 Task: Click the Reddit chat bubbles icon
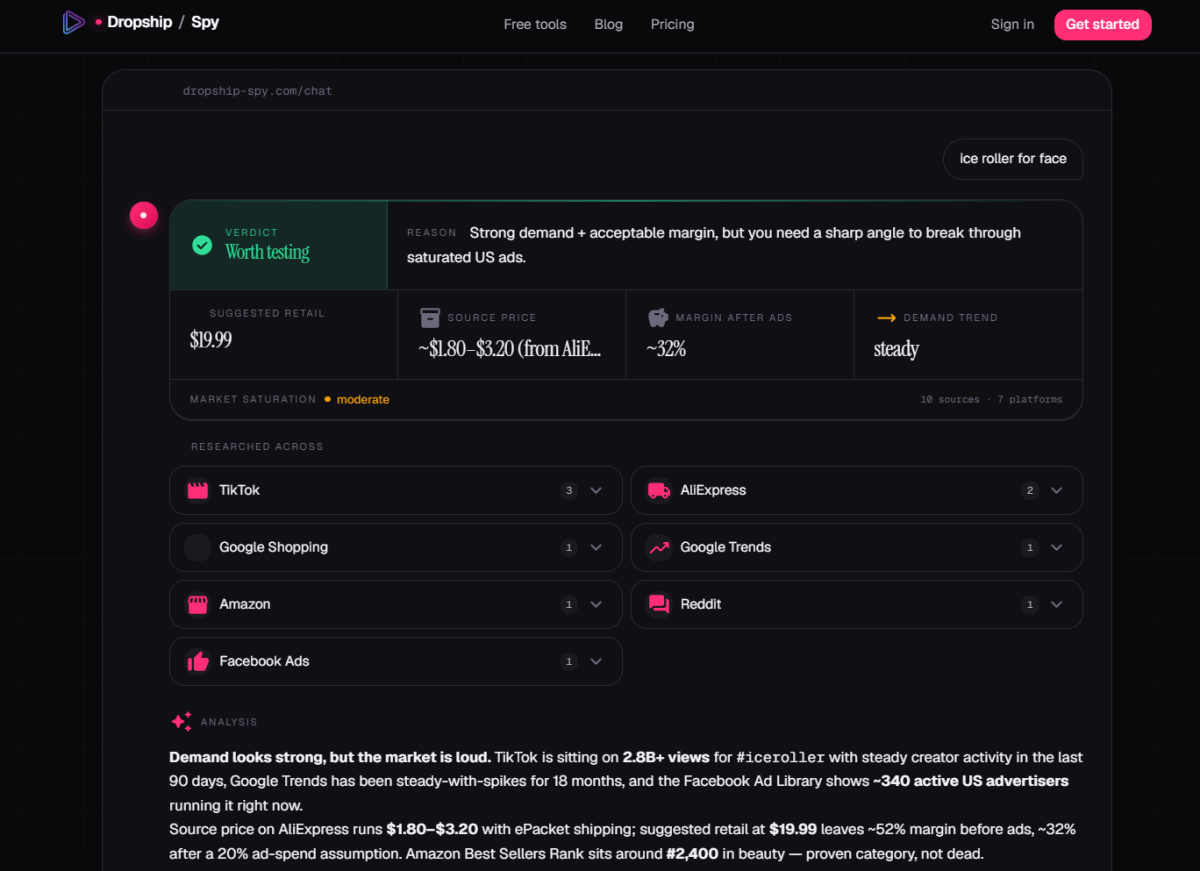pos(658,604)
